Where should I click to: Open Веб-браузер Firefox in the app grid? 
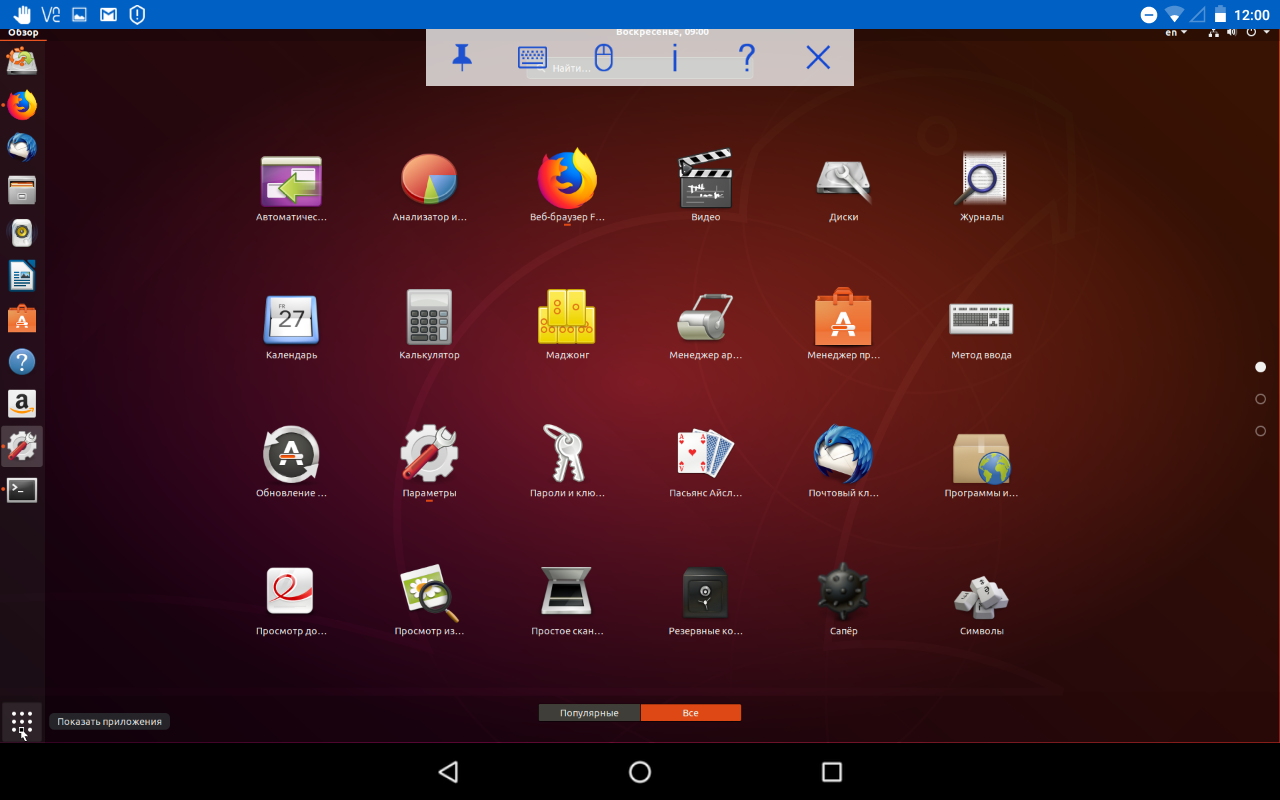point(567,188)
